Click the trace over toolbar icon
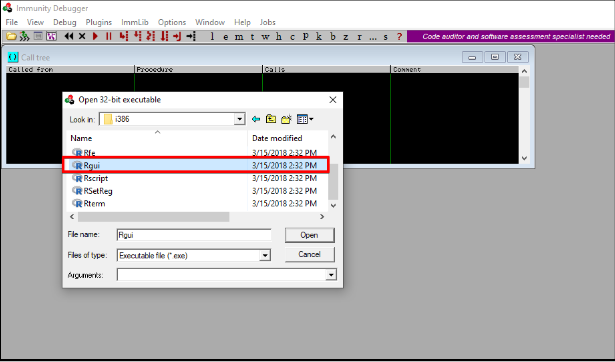This screenshot has width=615, height=362. coord(164,36)
